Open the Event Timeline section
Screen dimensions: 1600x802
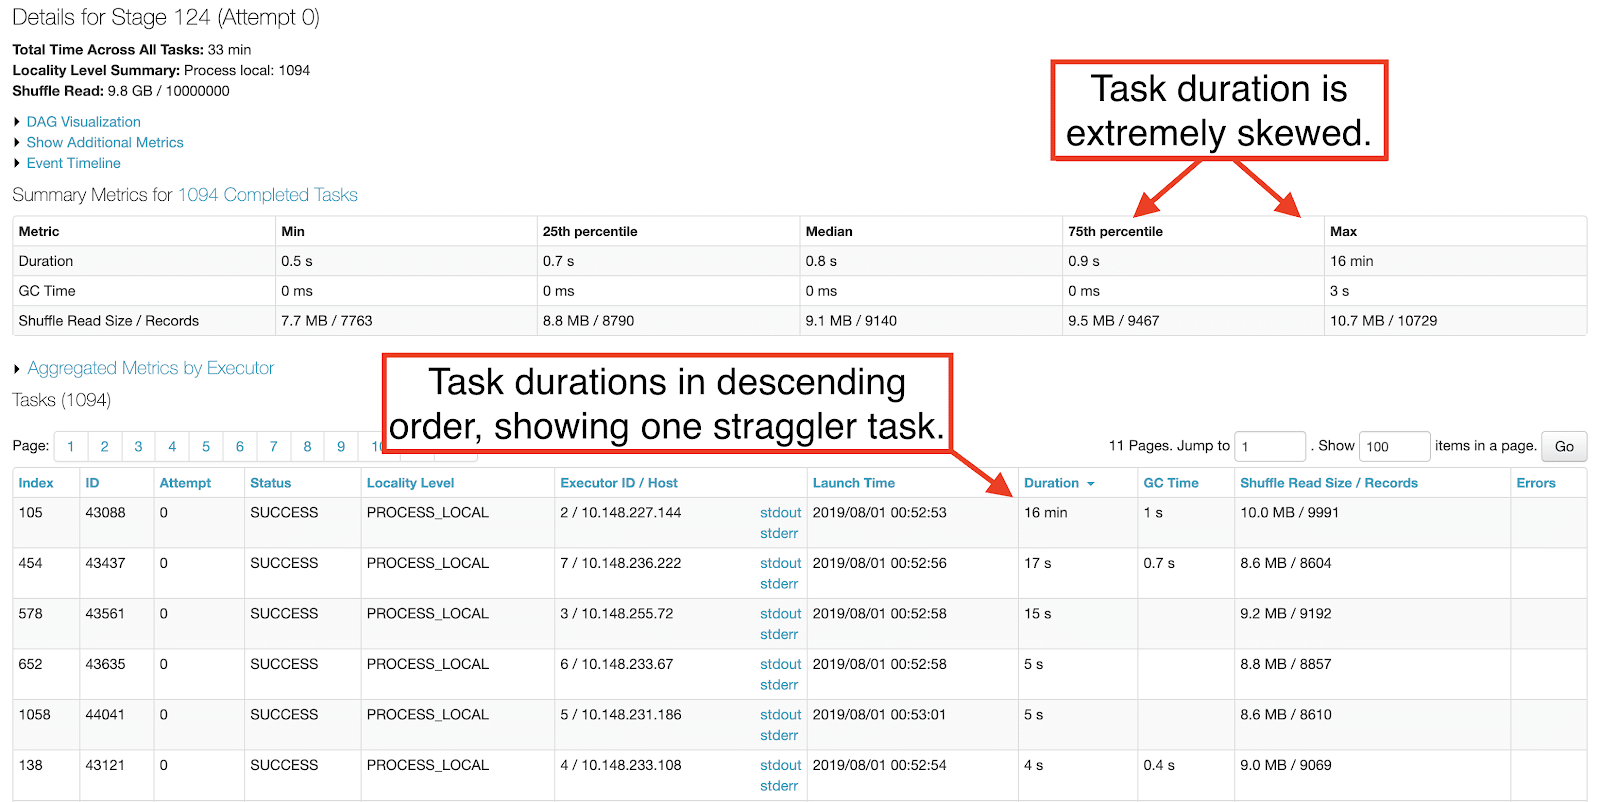73,163
